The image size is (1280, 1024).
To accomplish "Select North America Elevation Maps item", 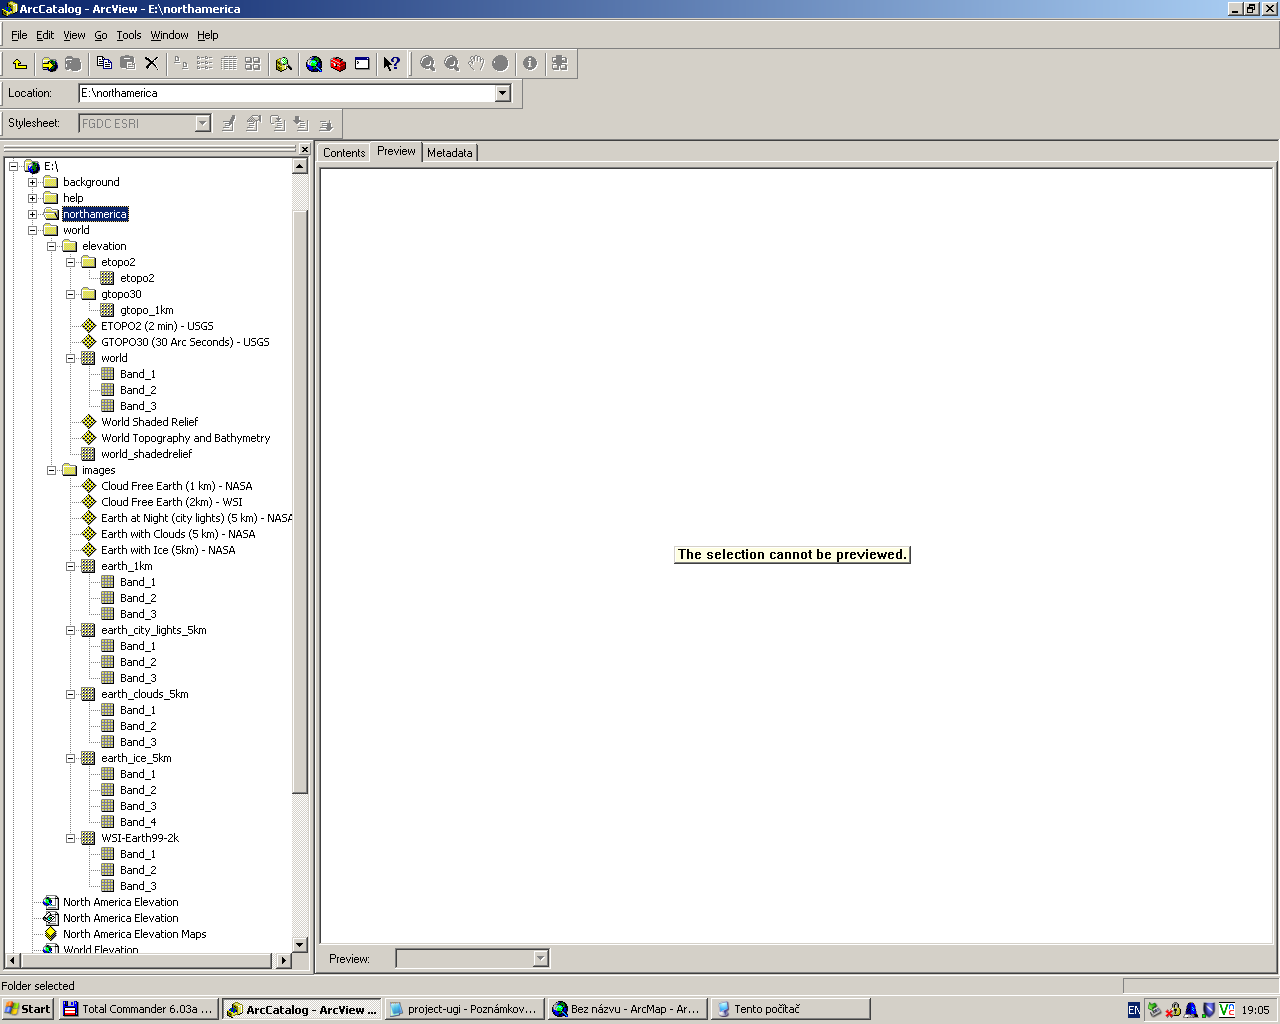I will [x=134, y=934].
